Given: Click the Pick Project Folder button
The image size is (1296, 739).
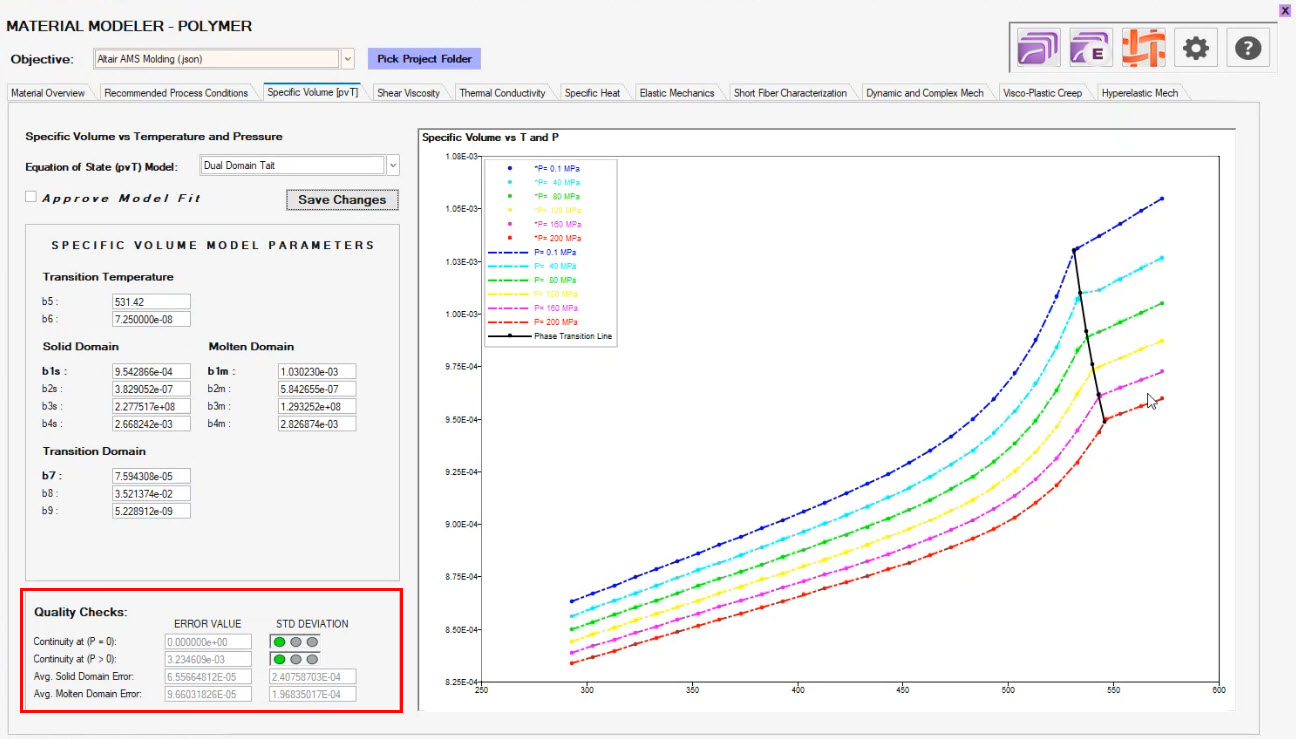Looking at the screenshot, I should point(424,59).
